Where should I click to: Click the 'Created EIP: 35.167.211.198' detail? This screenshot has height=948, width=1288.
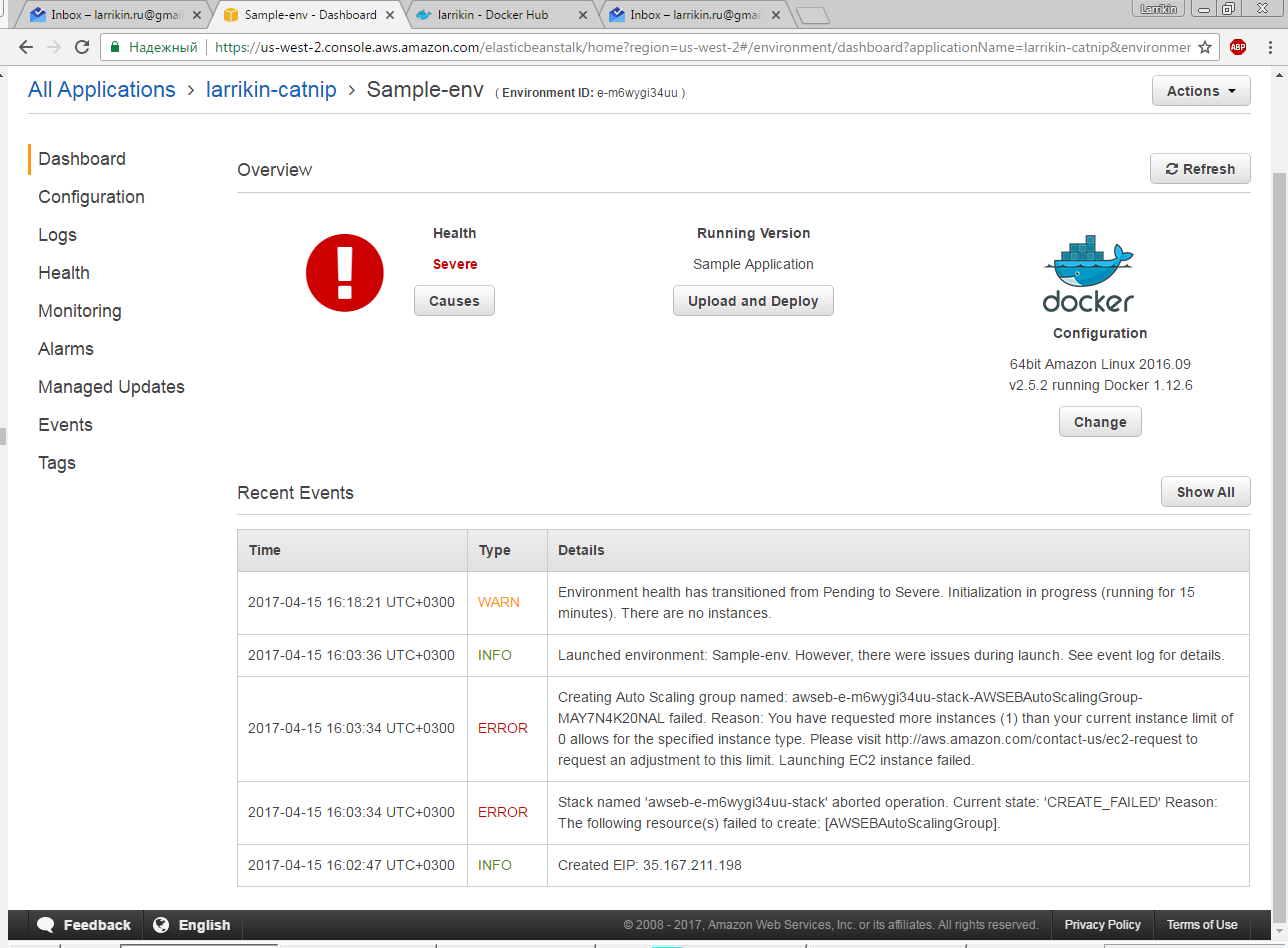(x=650, y=865)
